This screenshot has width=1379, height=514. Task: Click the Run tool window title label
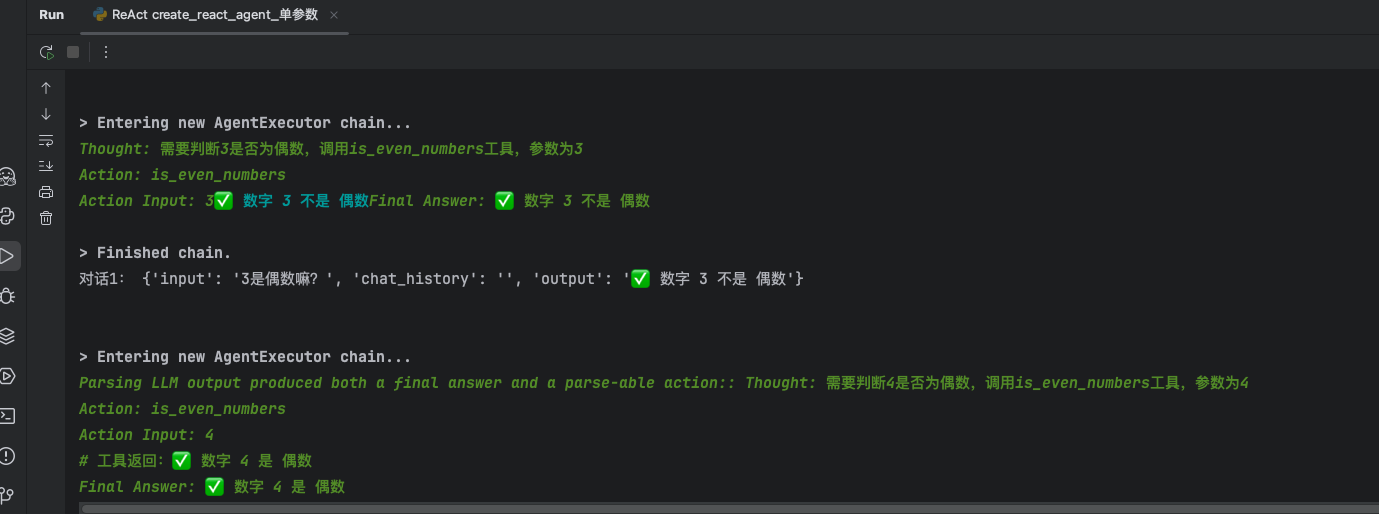coord(51,15)
